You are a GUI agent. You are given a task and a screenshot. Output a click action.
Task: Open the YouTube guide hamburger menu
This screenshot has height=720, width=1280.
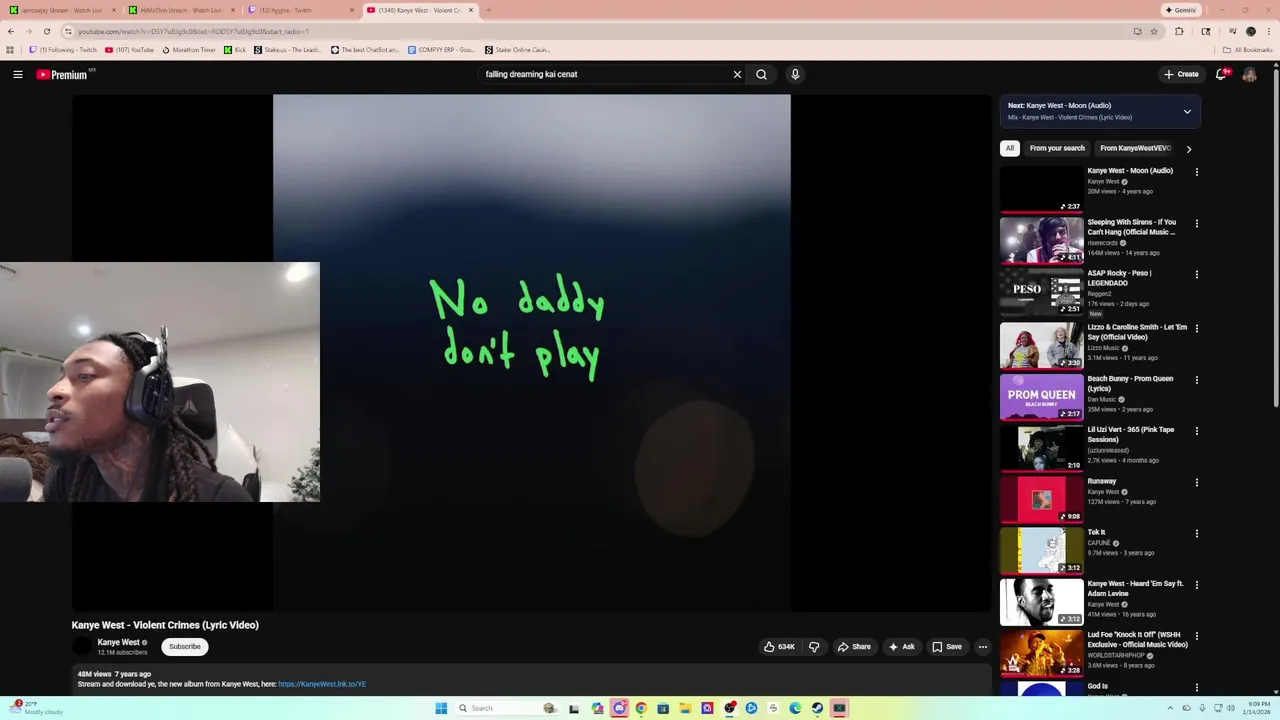click(18, 74)
